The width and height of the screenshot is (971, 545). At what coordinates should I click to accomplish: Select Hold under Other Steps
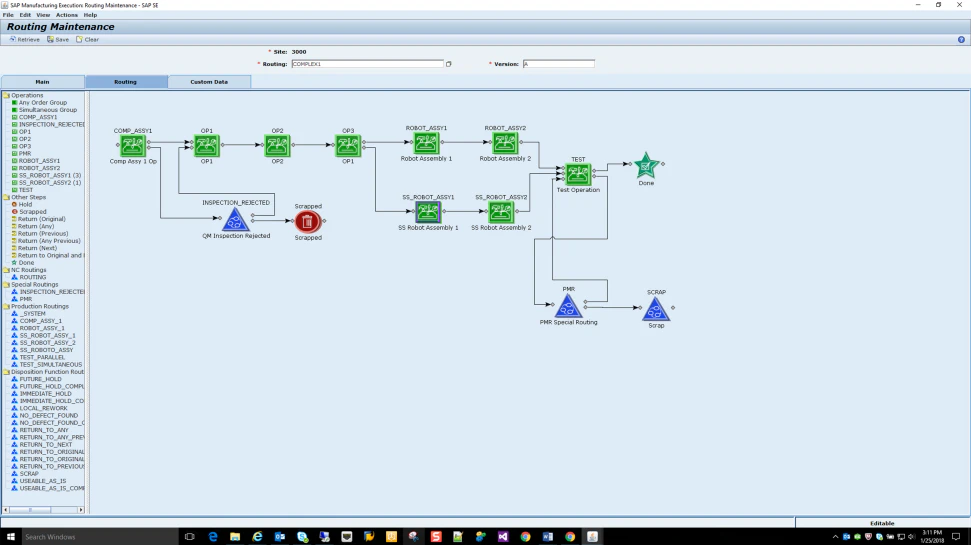pyautogui.click(x=25, y=204)
